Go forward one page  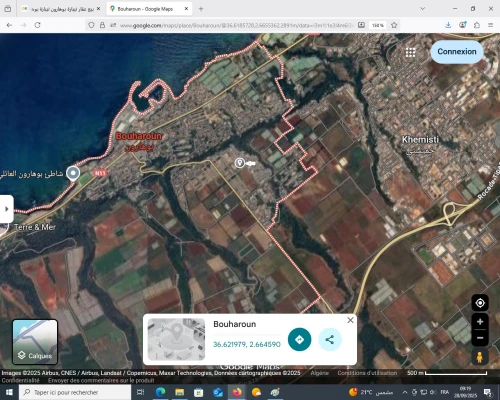click(23, 25)
